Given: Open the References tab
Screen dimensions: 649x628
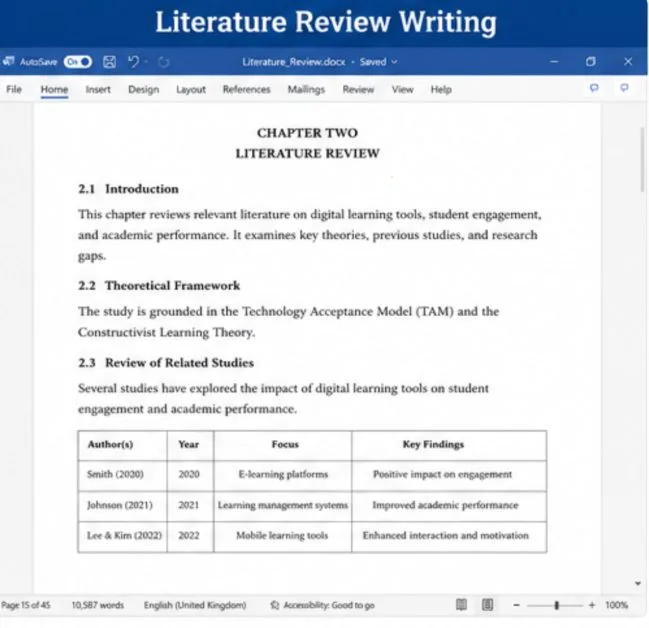Looking at the screenshot, I should point(246,89).
